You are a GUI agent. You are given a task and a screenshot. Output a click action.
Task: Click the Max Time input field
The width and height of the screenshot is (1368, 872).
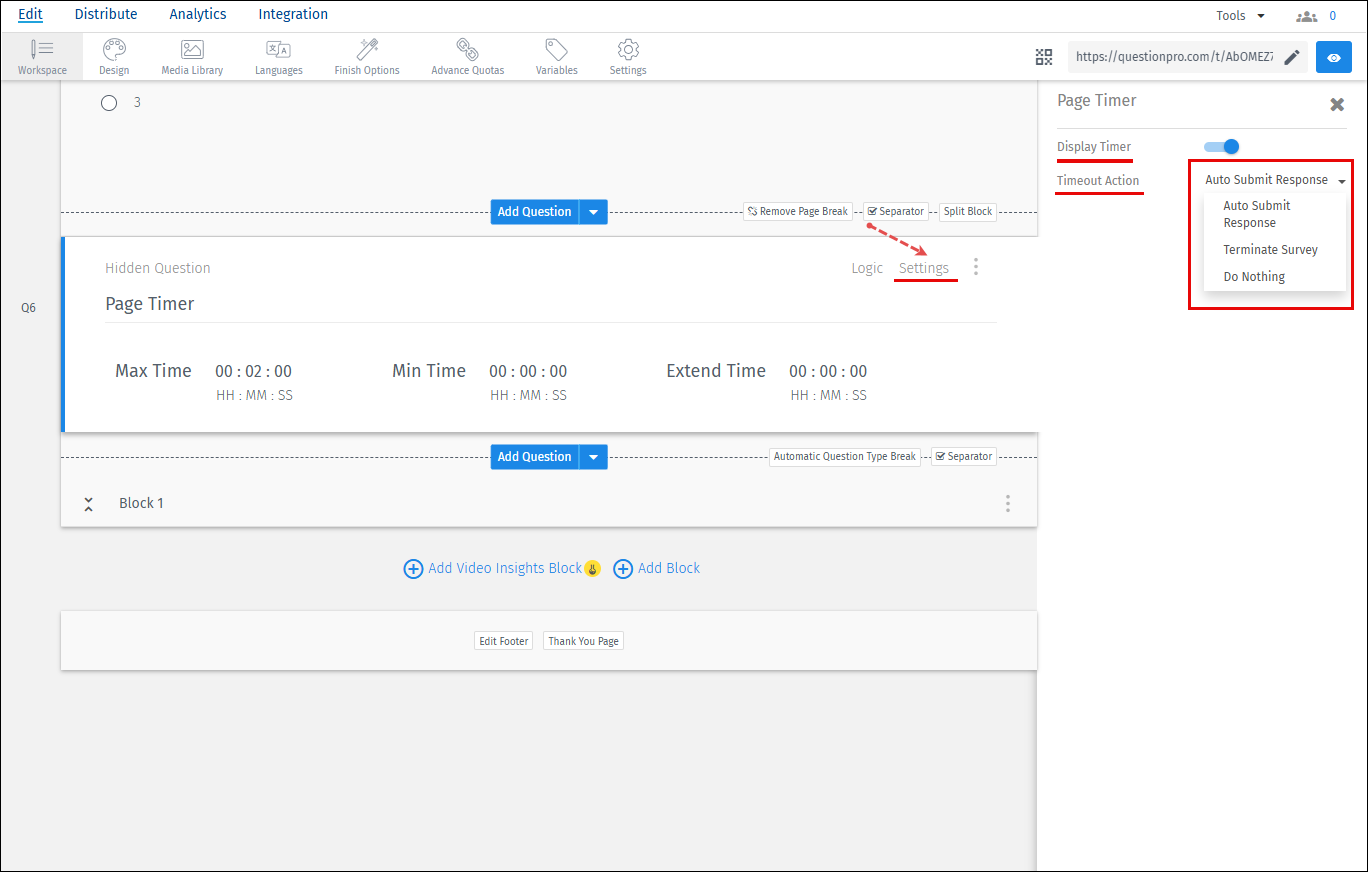(254, 370)
